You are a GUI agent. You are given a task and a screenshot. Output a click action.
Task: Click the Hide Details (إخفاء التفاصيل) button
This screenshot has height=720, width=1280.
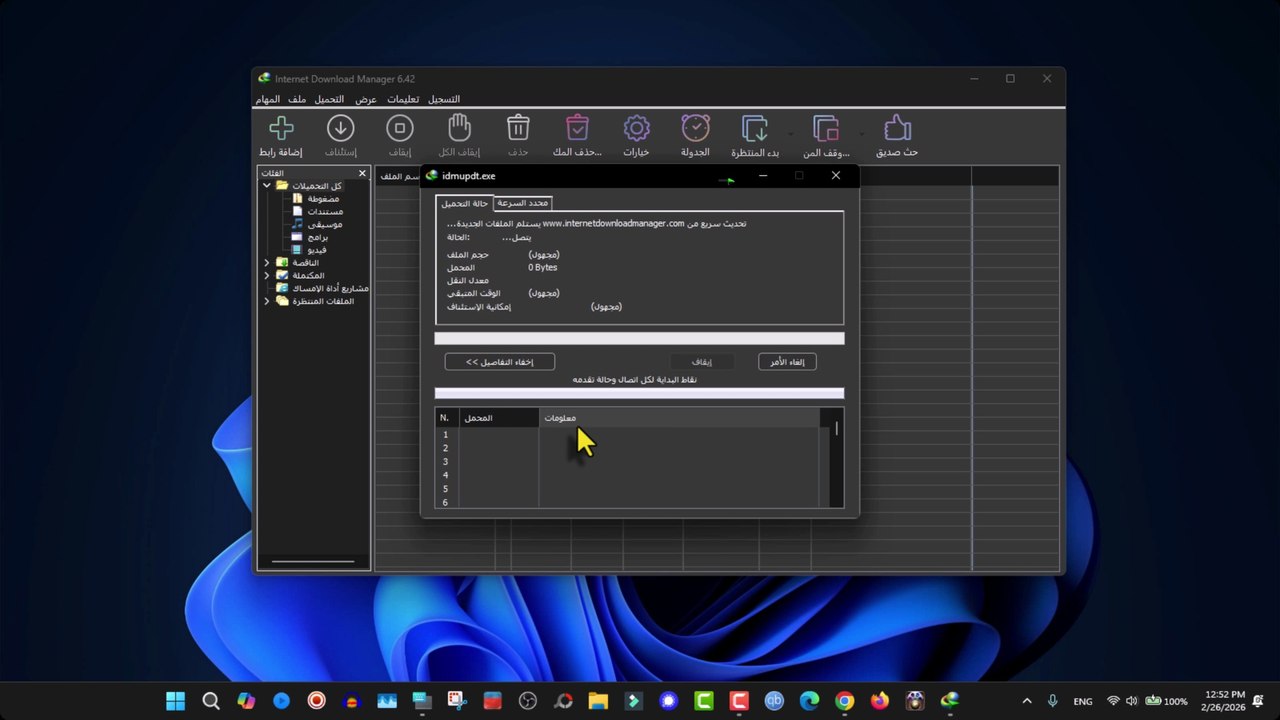pos(499,362)
